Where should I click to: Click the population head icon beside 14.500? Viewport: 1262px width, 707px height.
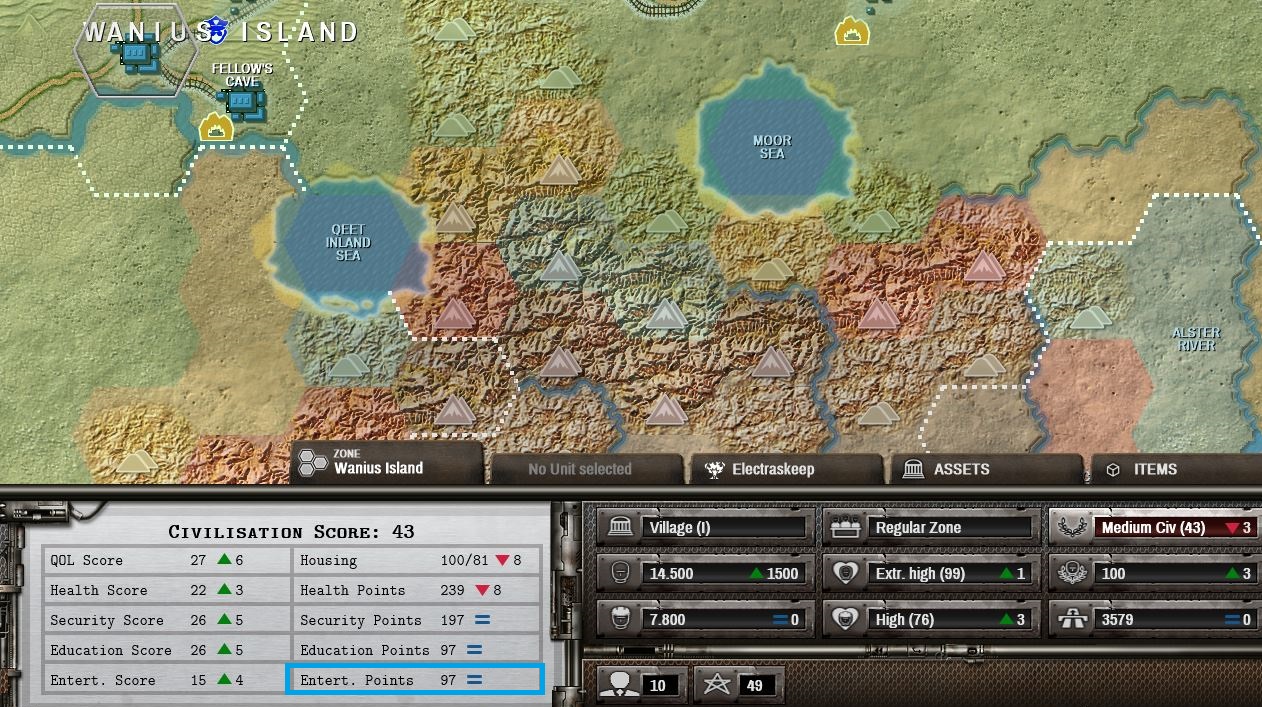[620, 573]
